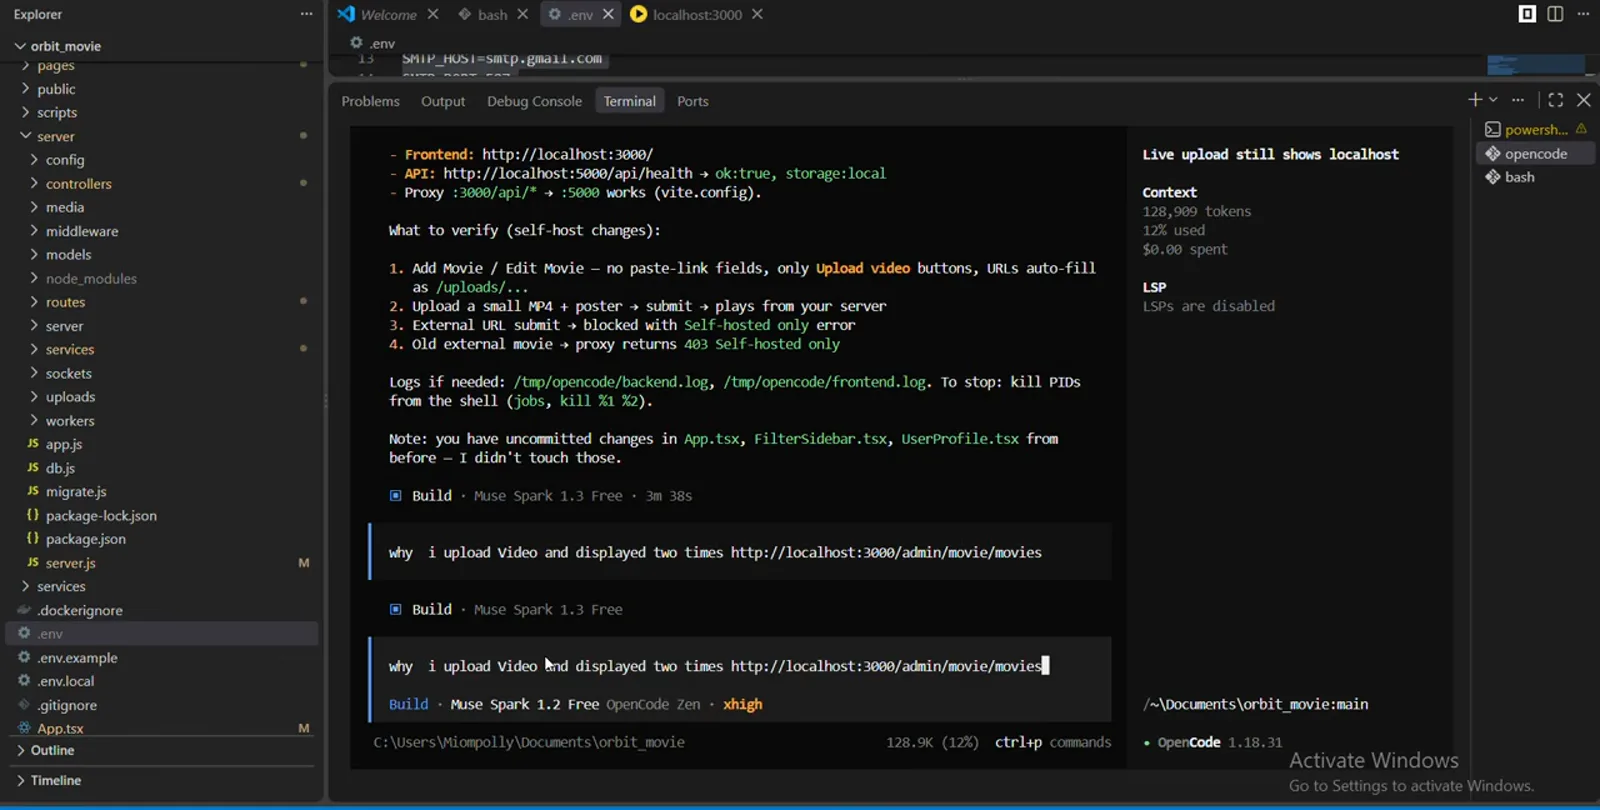Close the Welcome editor tab
The width and height of the screenshot is (1600, 810).
tap(433, 14)
